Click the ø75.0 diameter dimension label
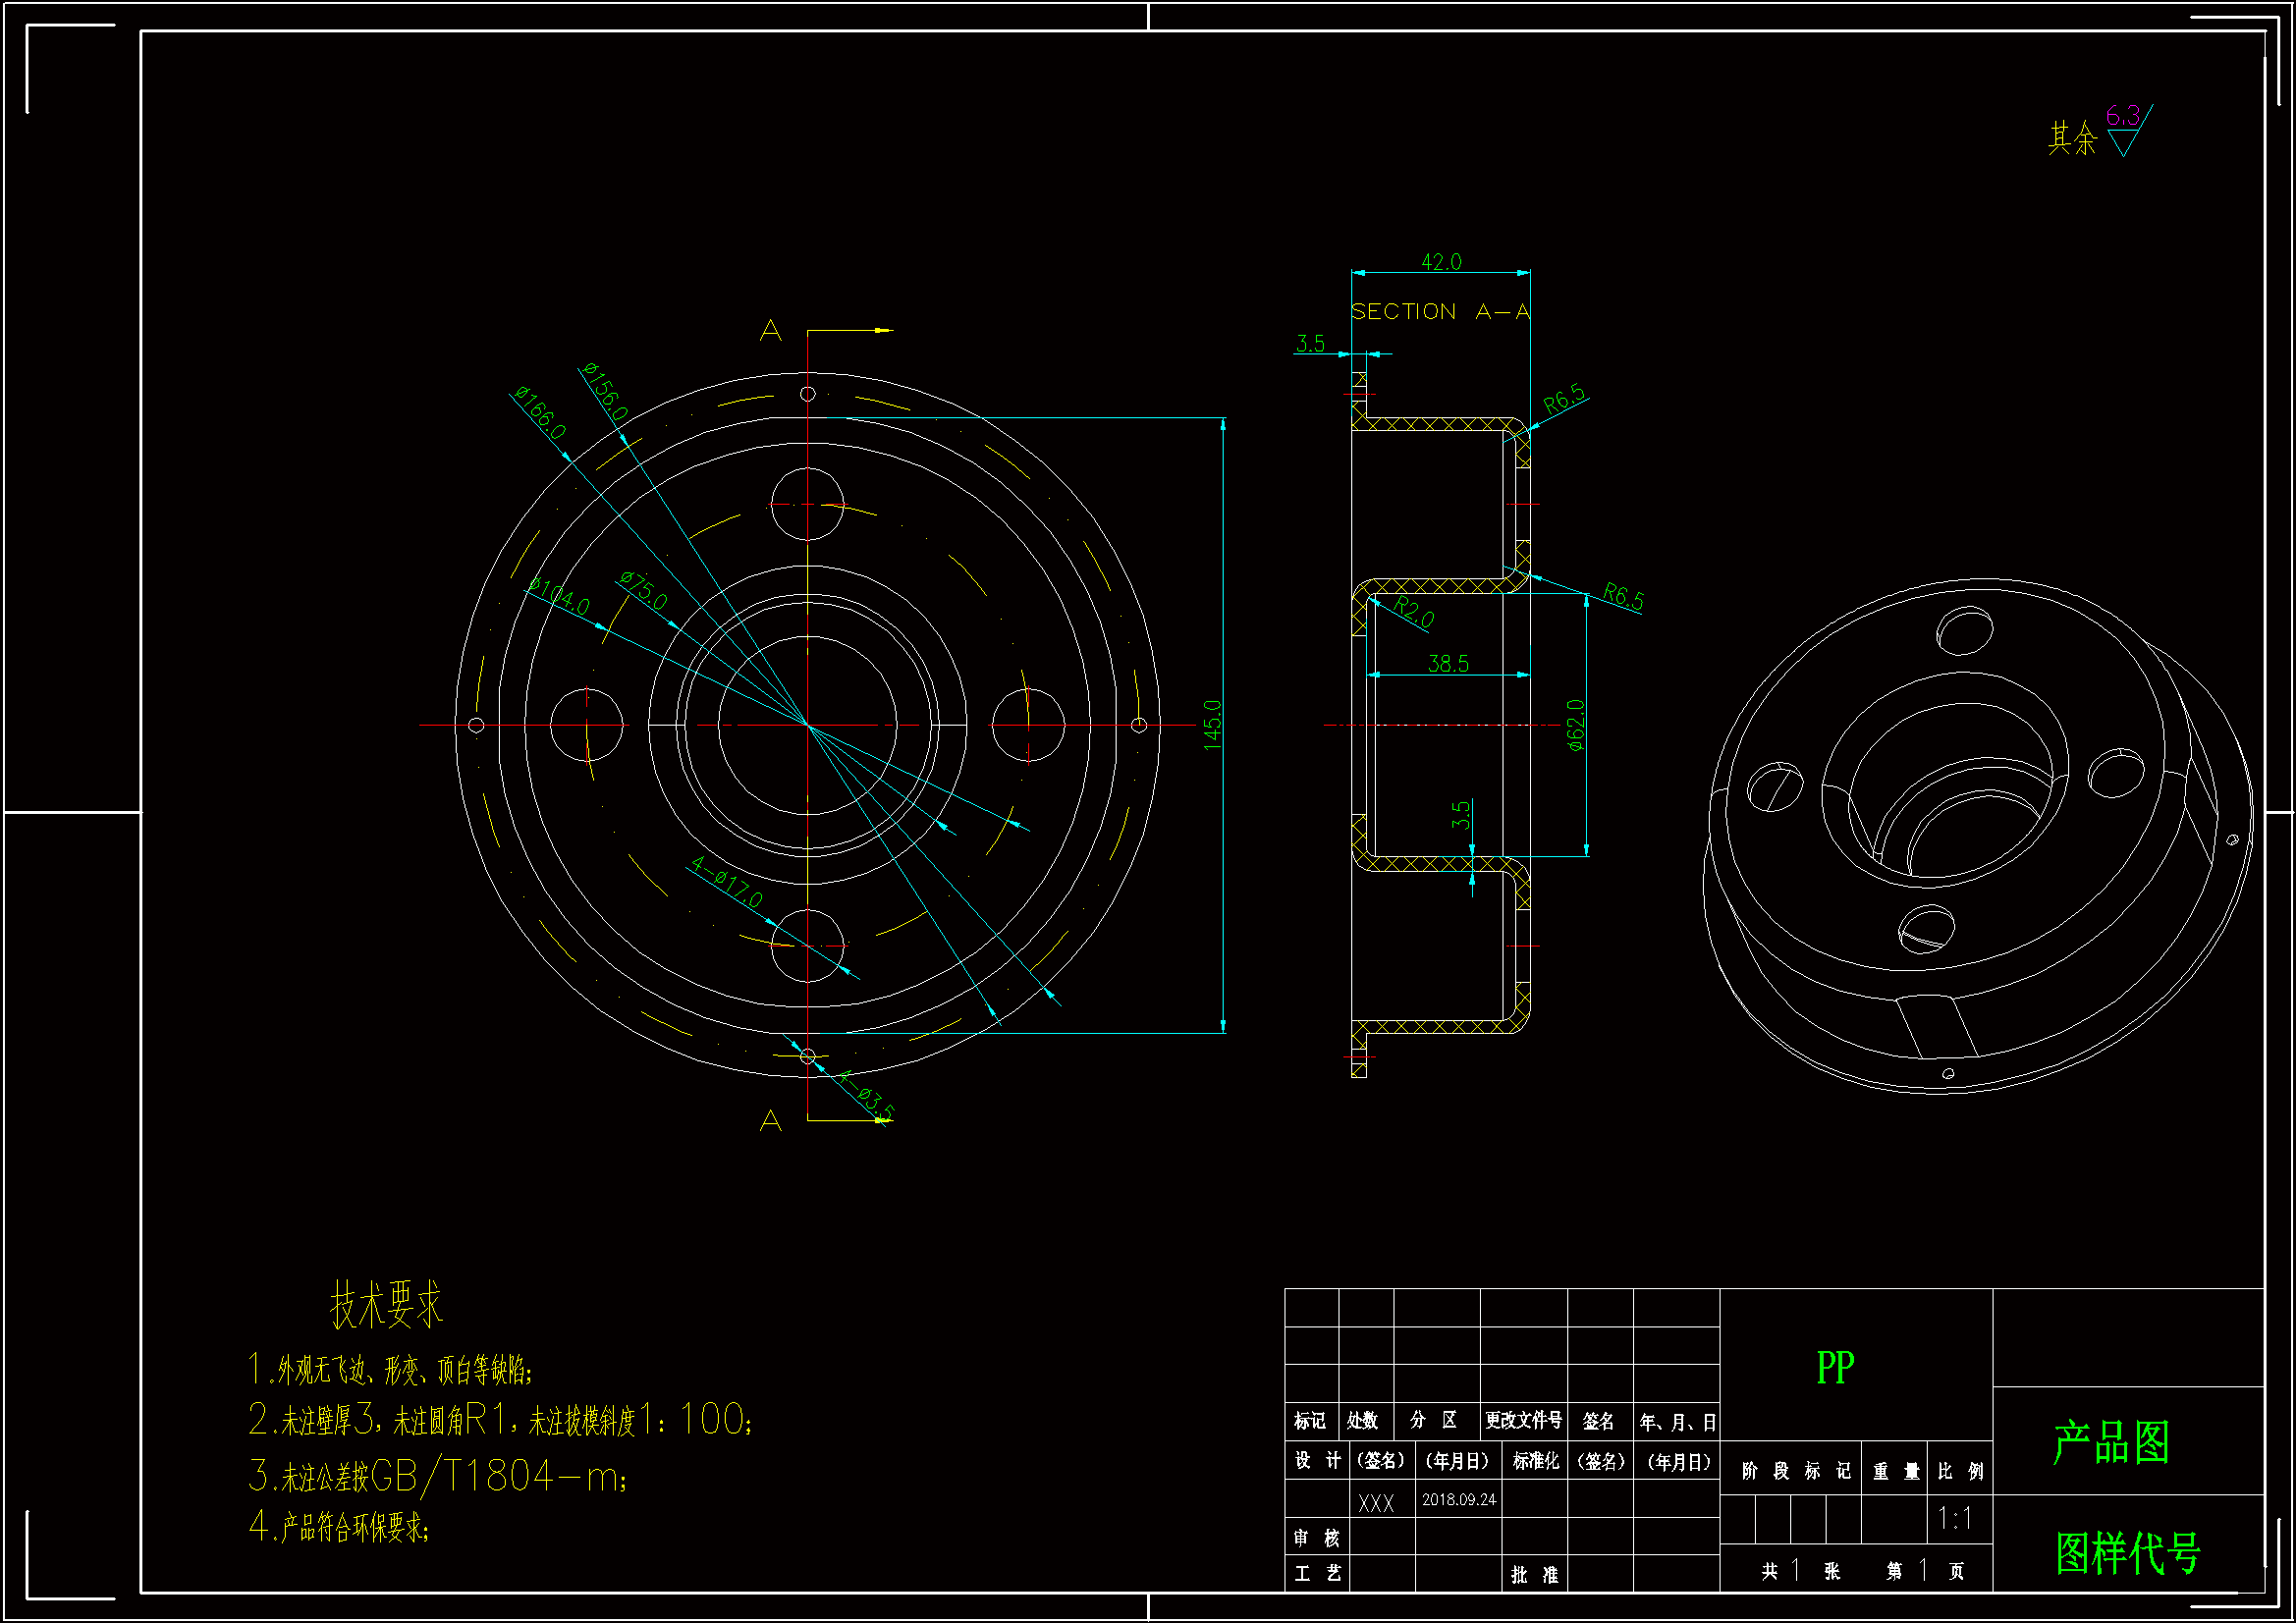 tap(644, 590)
